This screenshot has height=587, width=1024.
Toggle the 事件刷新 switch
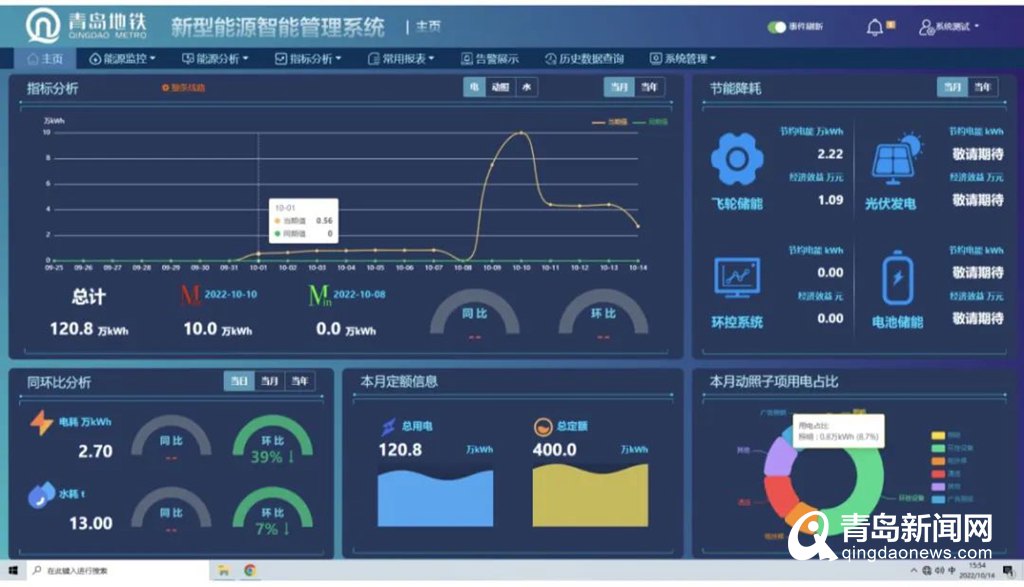tap(777, 27)
